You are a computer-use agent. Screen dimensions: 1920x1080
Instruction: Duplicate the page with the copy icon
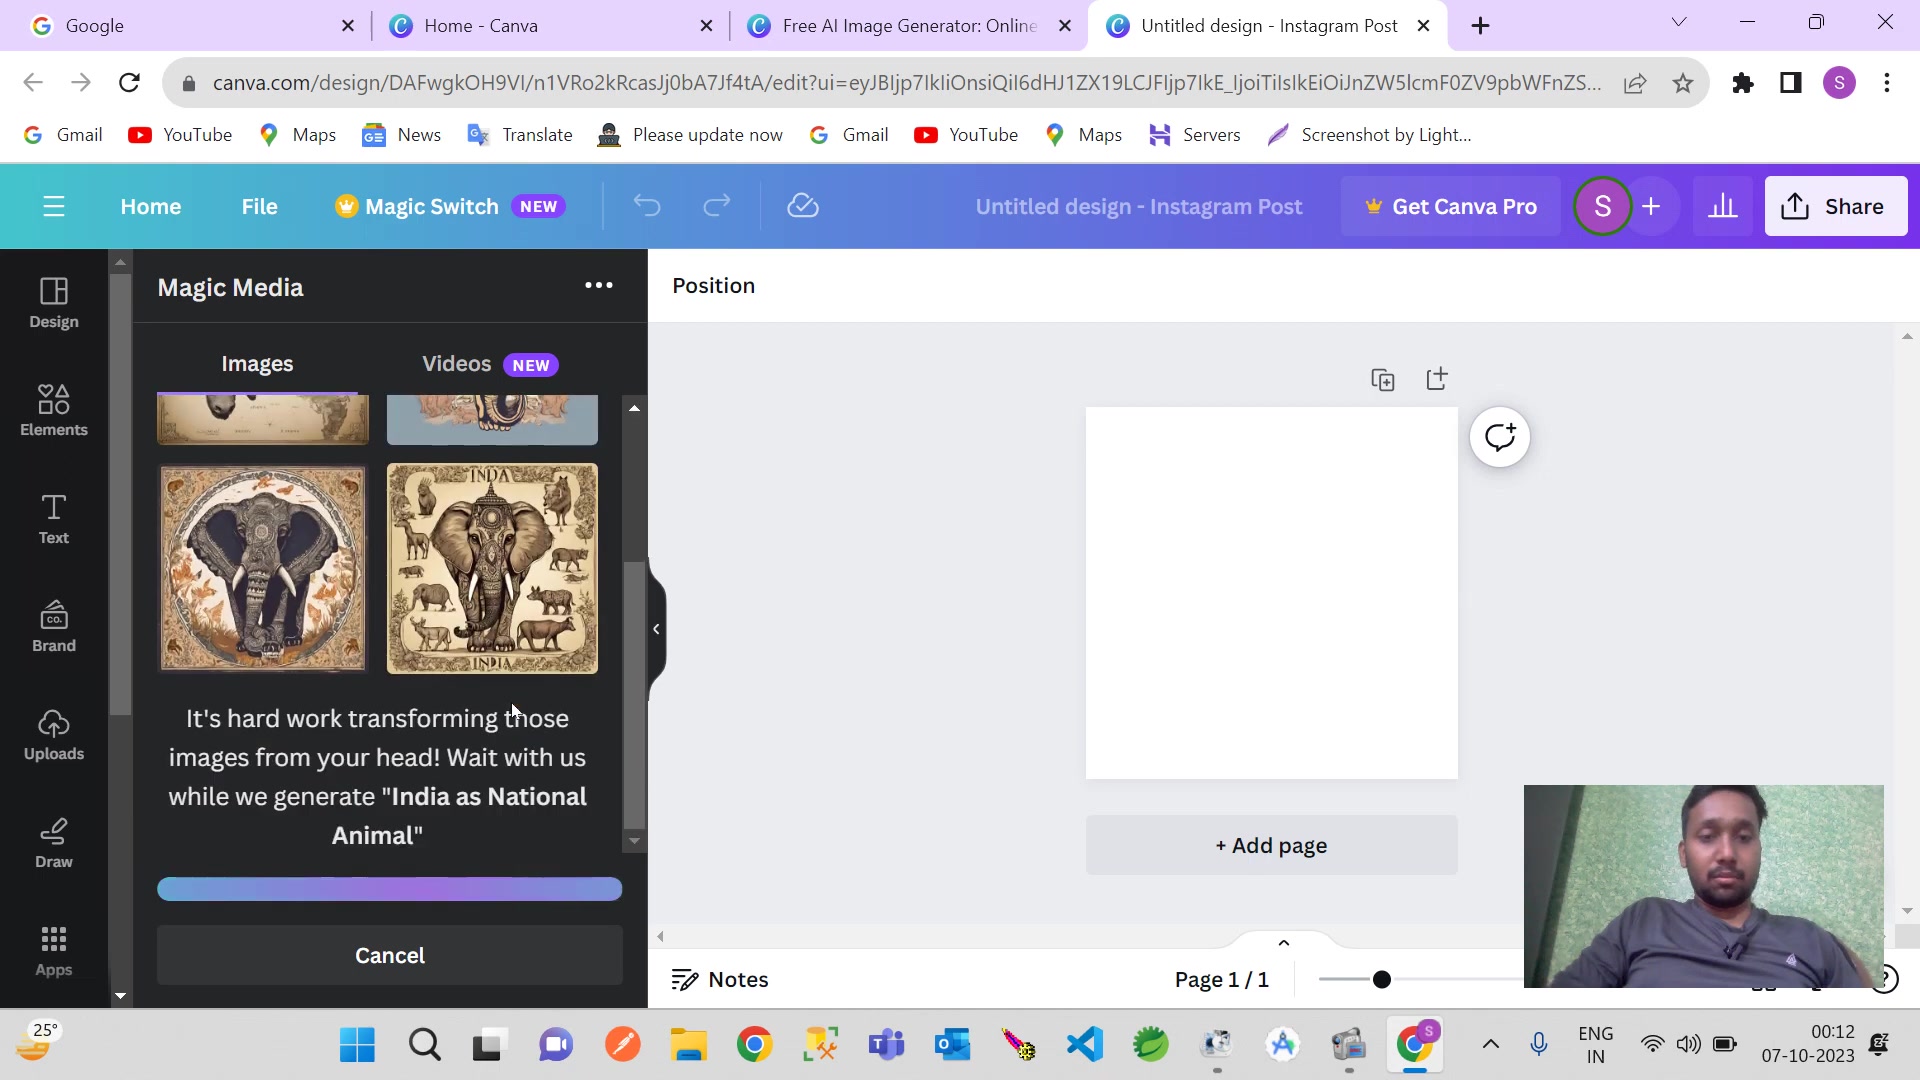pos(1383,380)
